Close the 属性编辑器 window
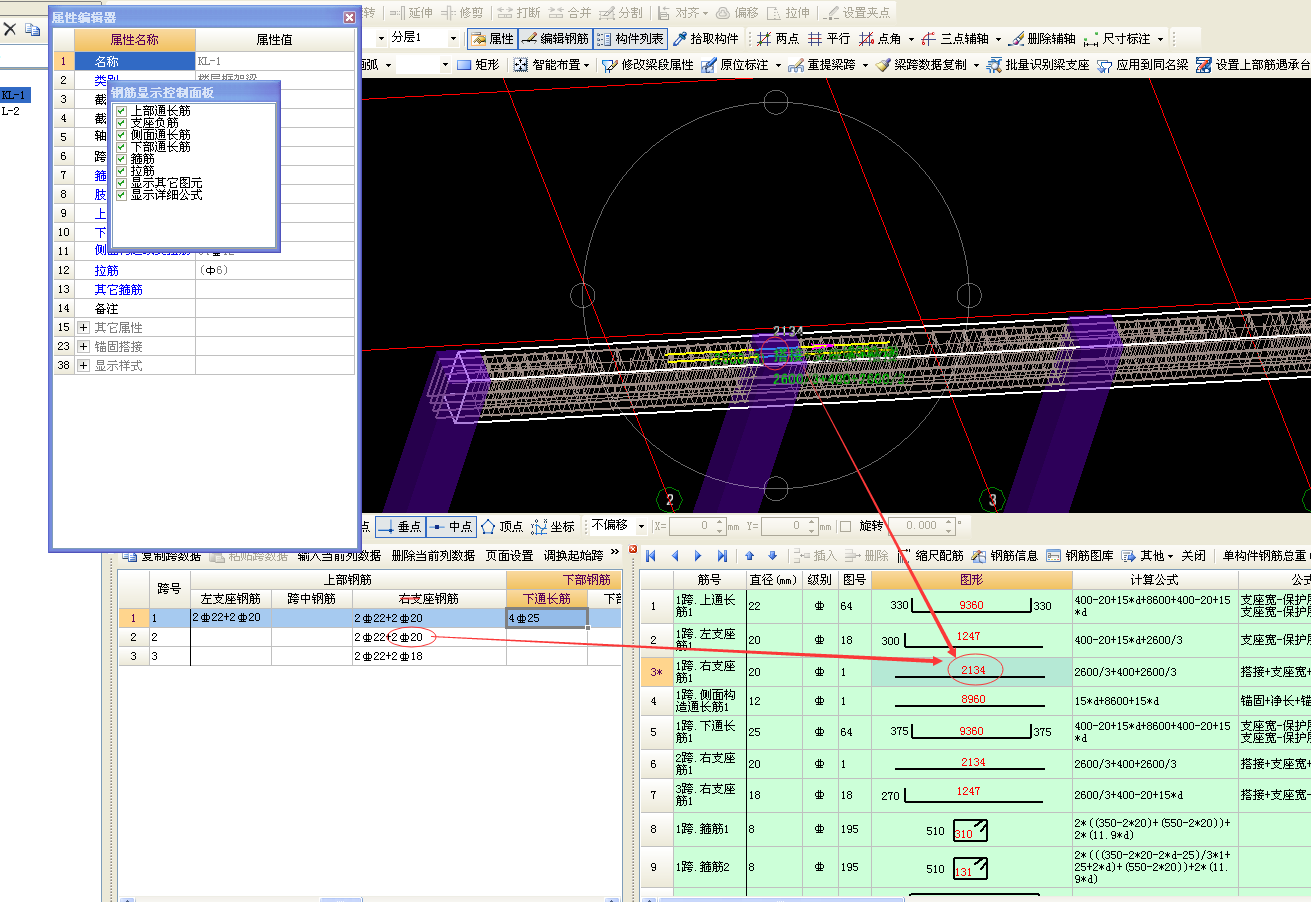 click(x=349, y=17)
